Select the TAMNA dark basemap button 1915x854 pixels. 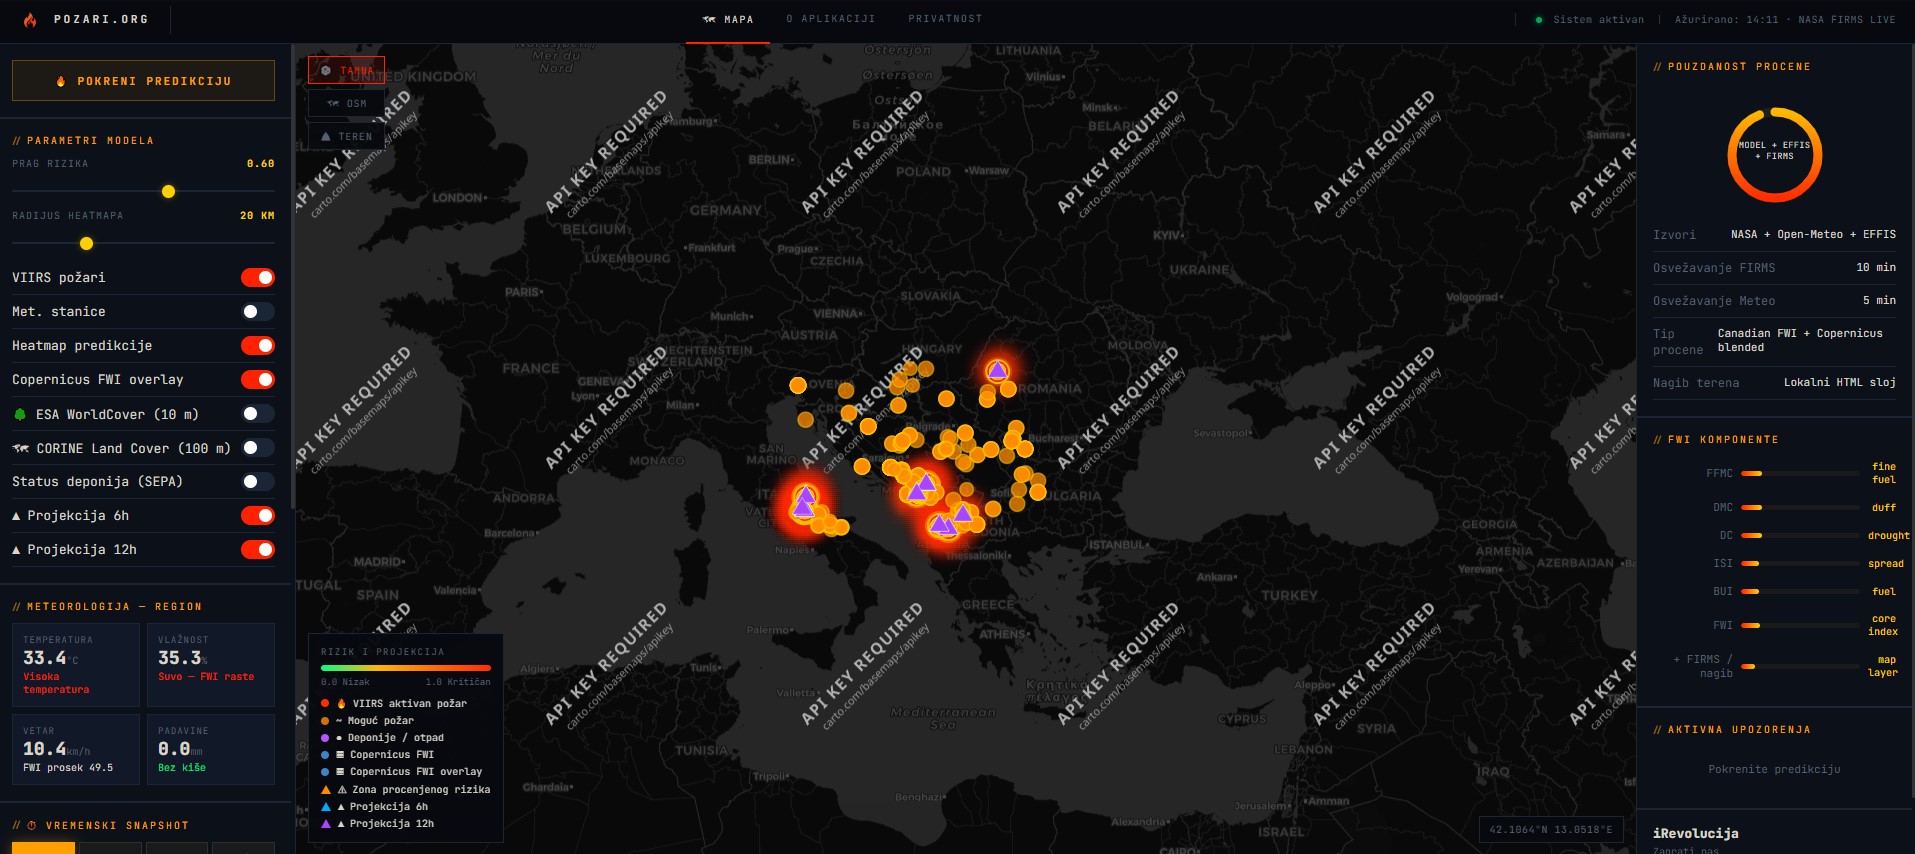(x=346, y=71)
